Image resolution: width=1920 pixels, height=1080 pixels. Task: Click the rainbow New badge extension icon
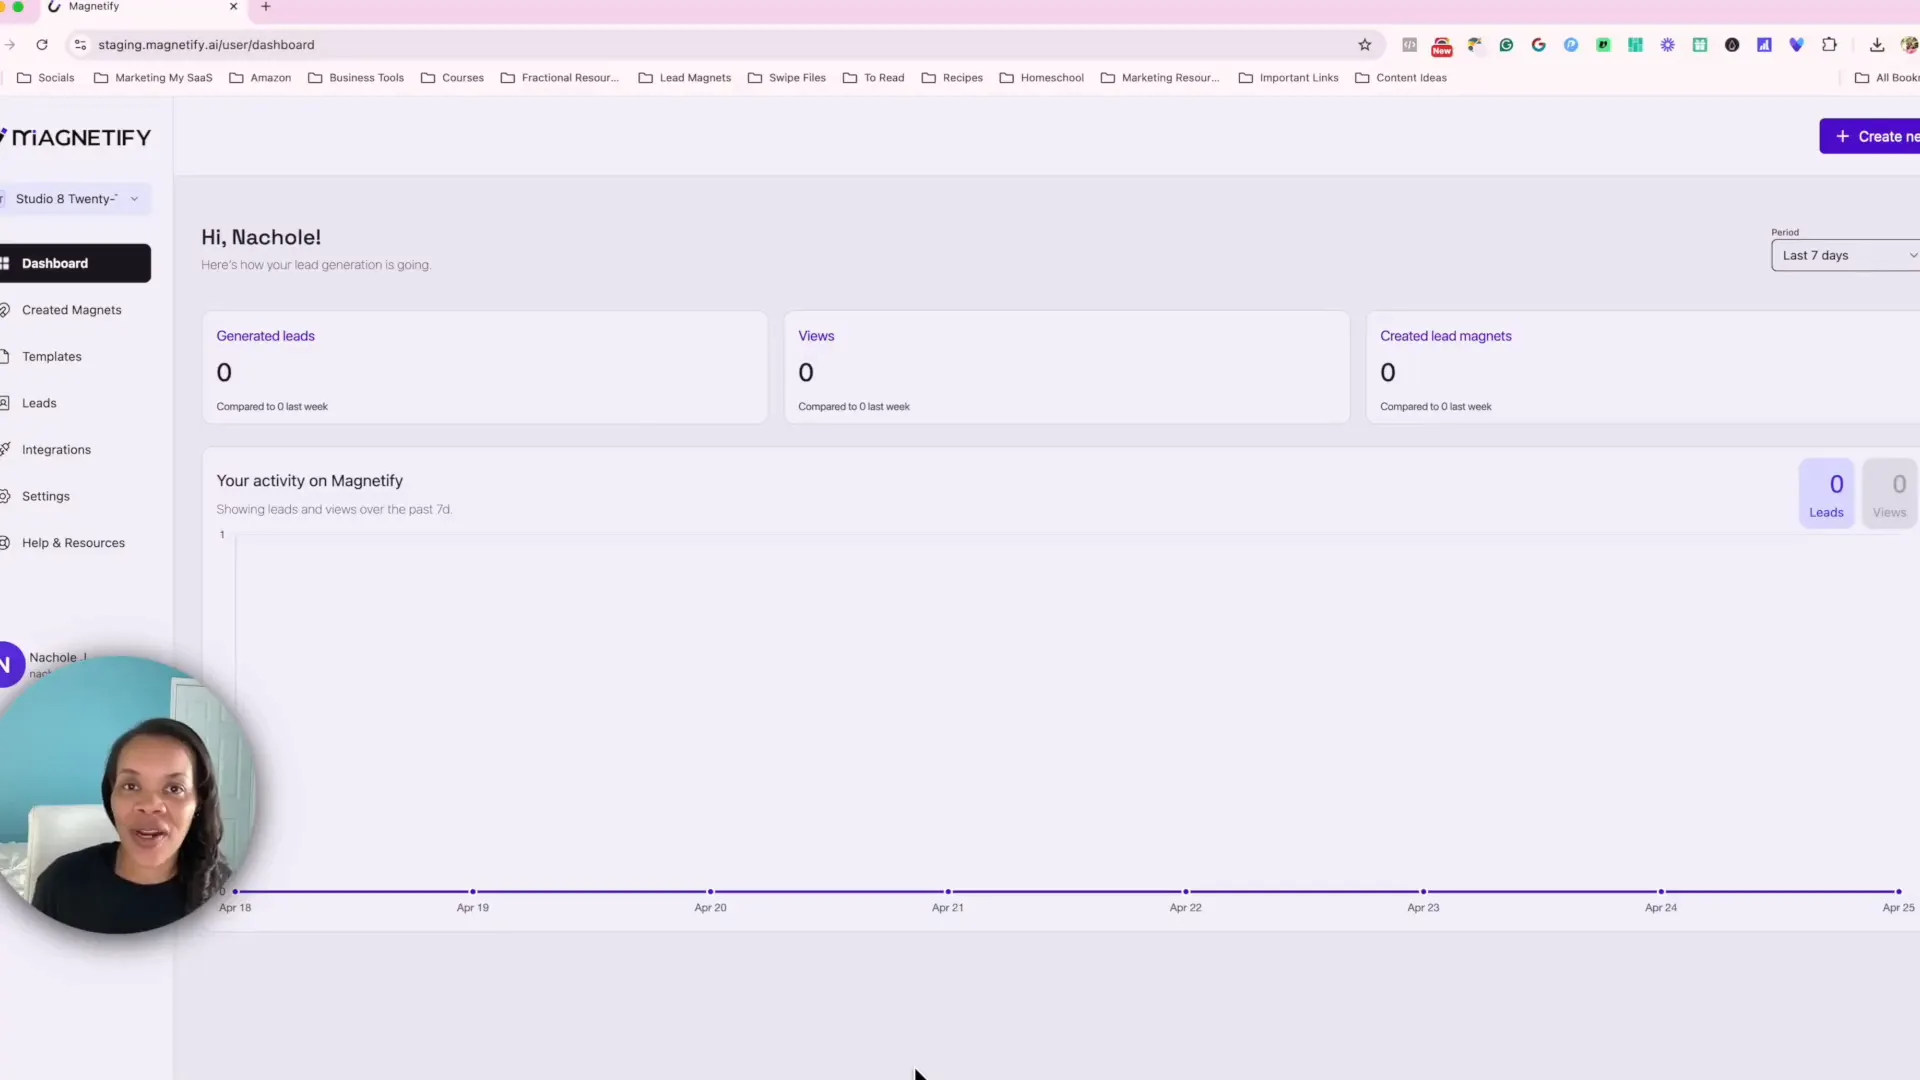tap(1442, 46)
